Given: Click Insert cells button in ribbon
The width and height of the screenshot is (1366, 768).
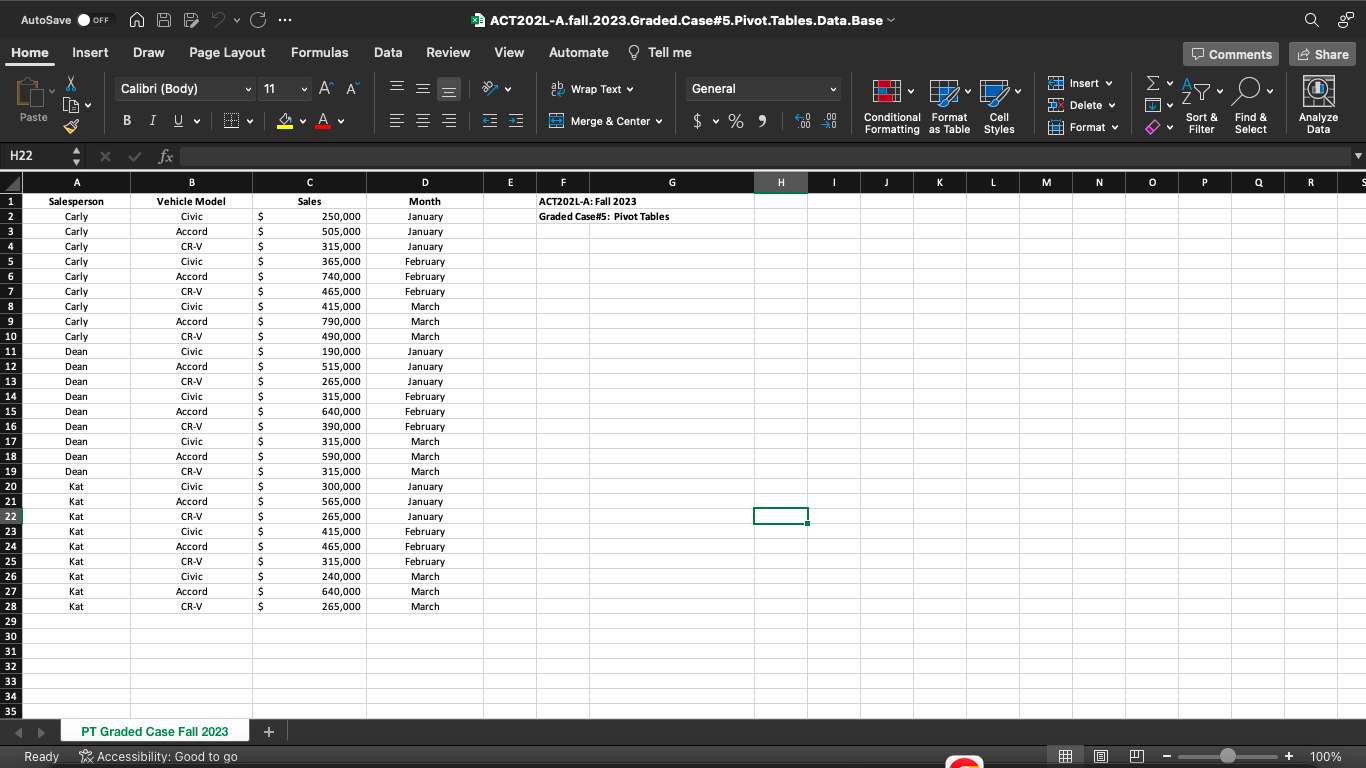Looking at the screenshot, I should [x=1075, y=84].
